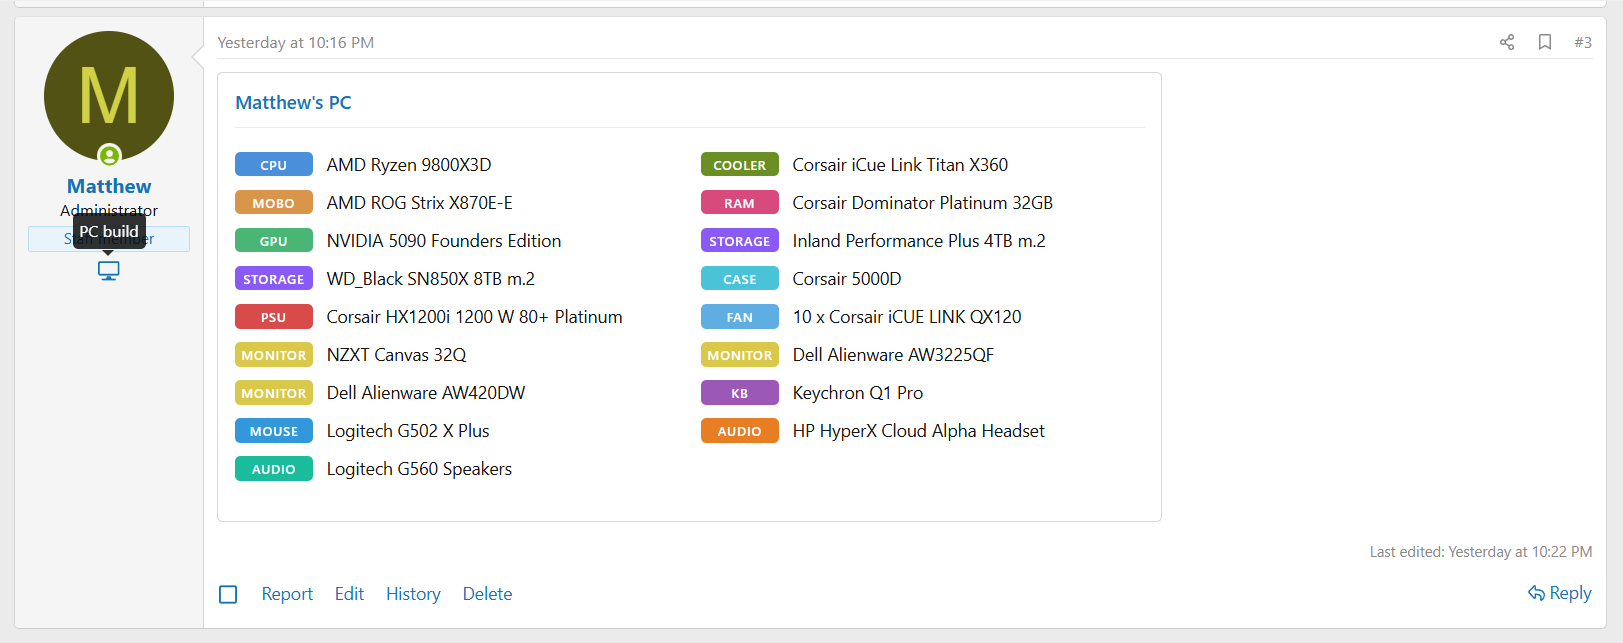Click the blue CPU badge
Viewport: 1623px width, 643px height.
pyautogui.click(x=273, y=165)
